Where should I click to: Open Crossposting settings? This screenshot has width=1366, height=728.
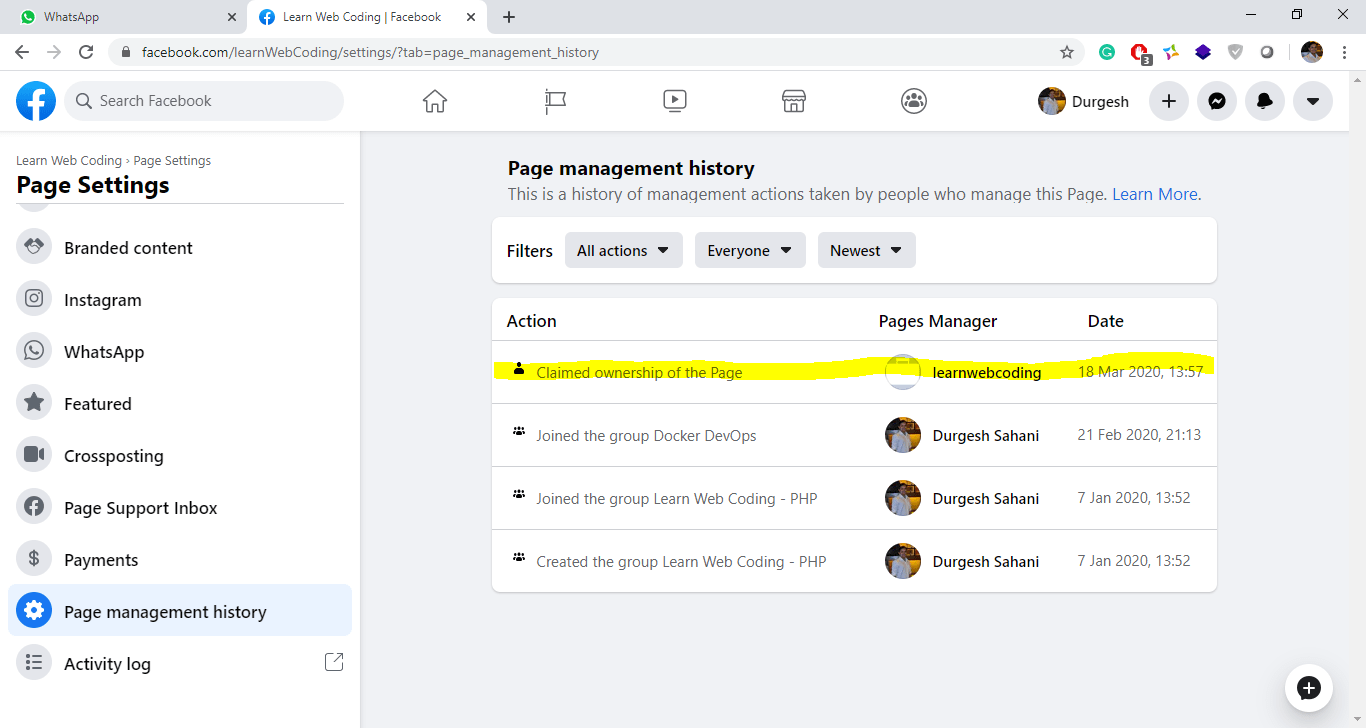pyautogui.click(x=180, y=456)
